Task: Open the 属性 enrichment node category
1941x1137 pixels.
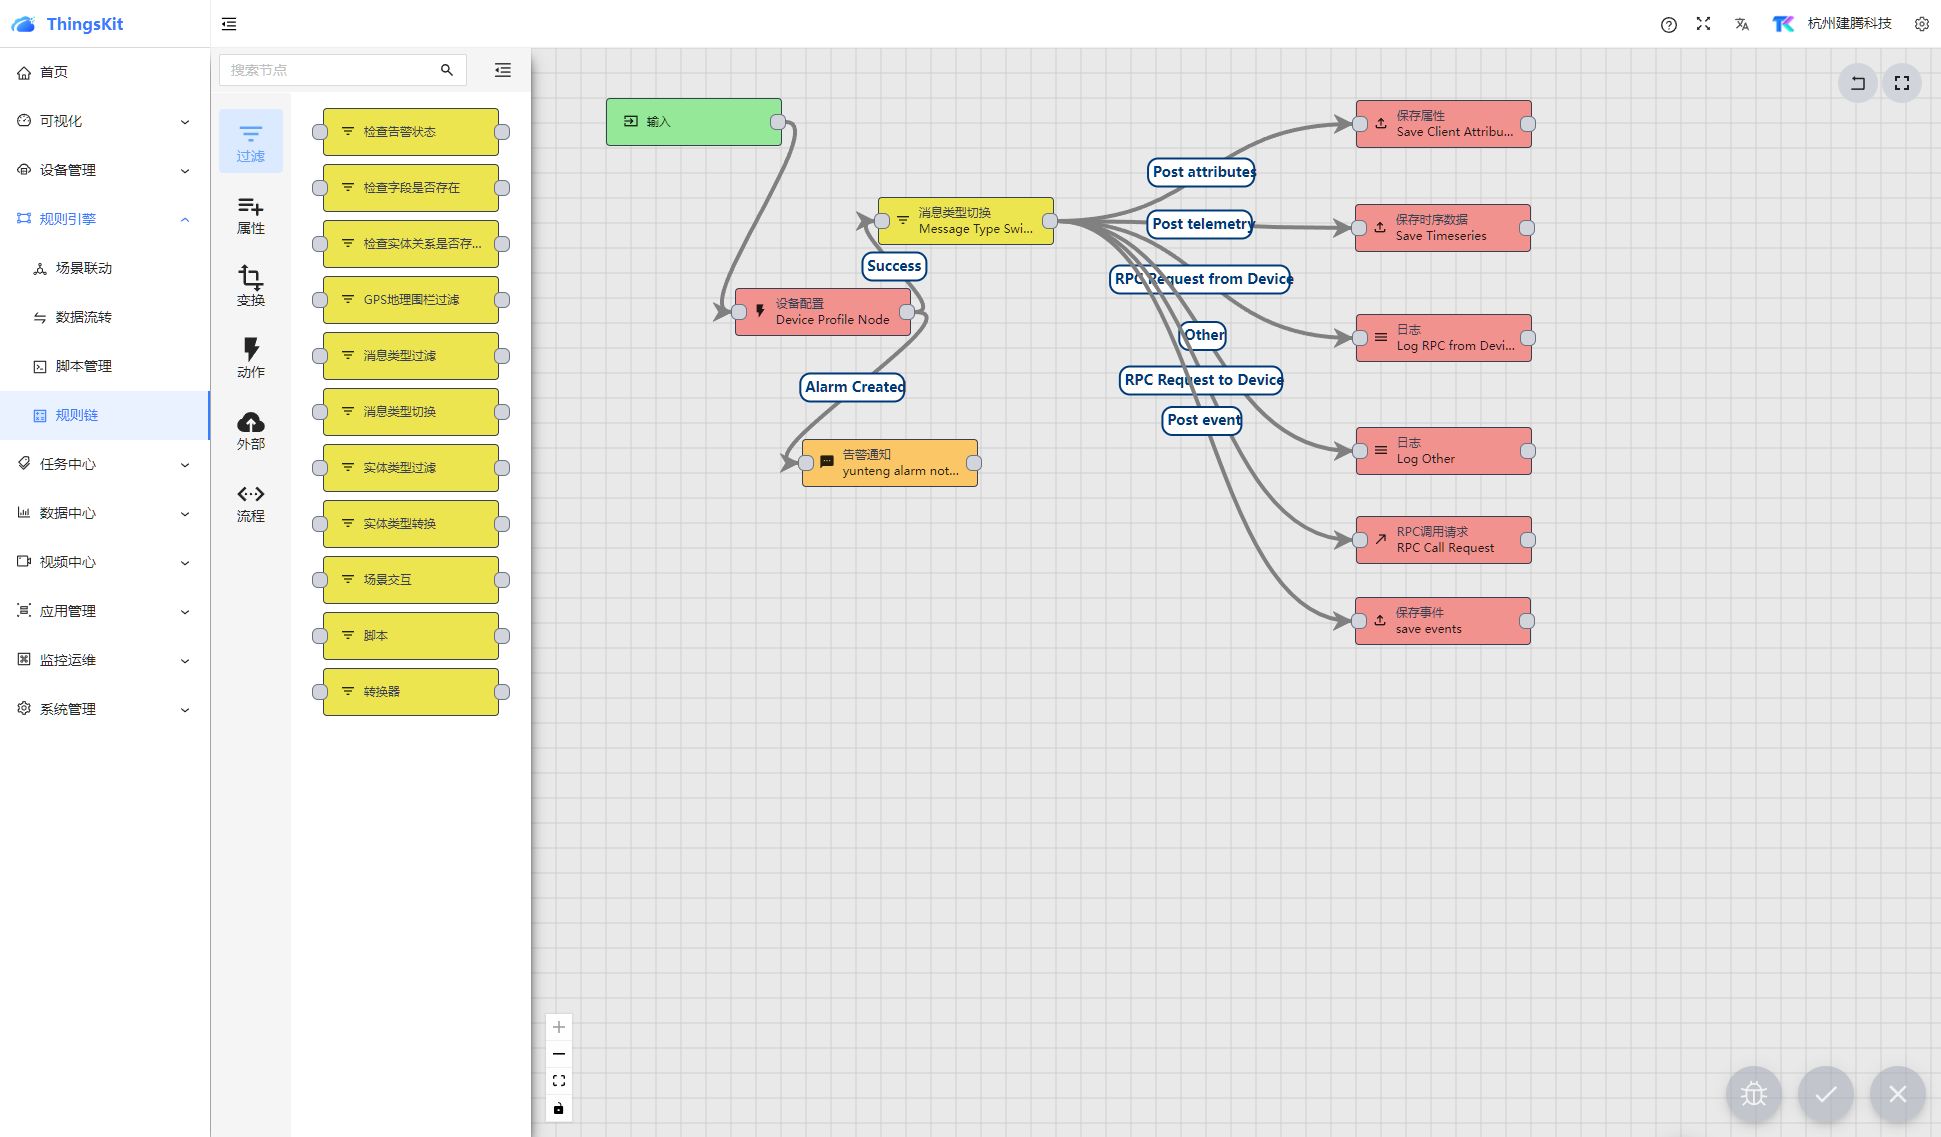Action: click(x=250, y=215)
